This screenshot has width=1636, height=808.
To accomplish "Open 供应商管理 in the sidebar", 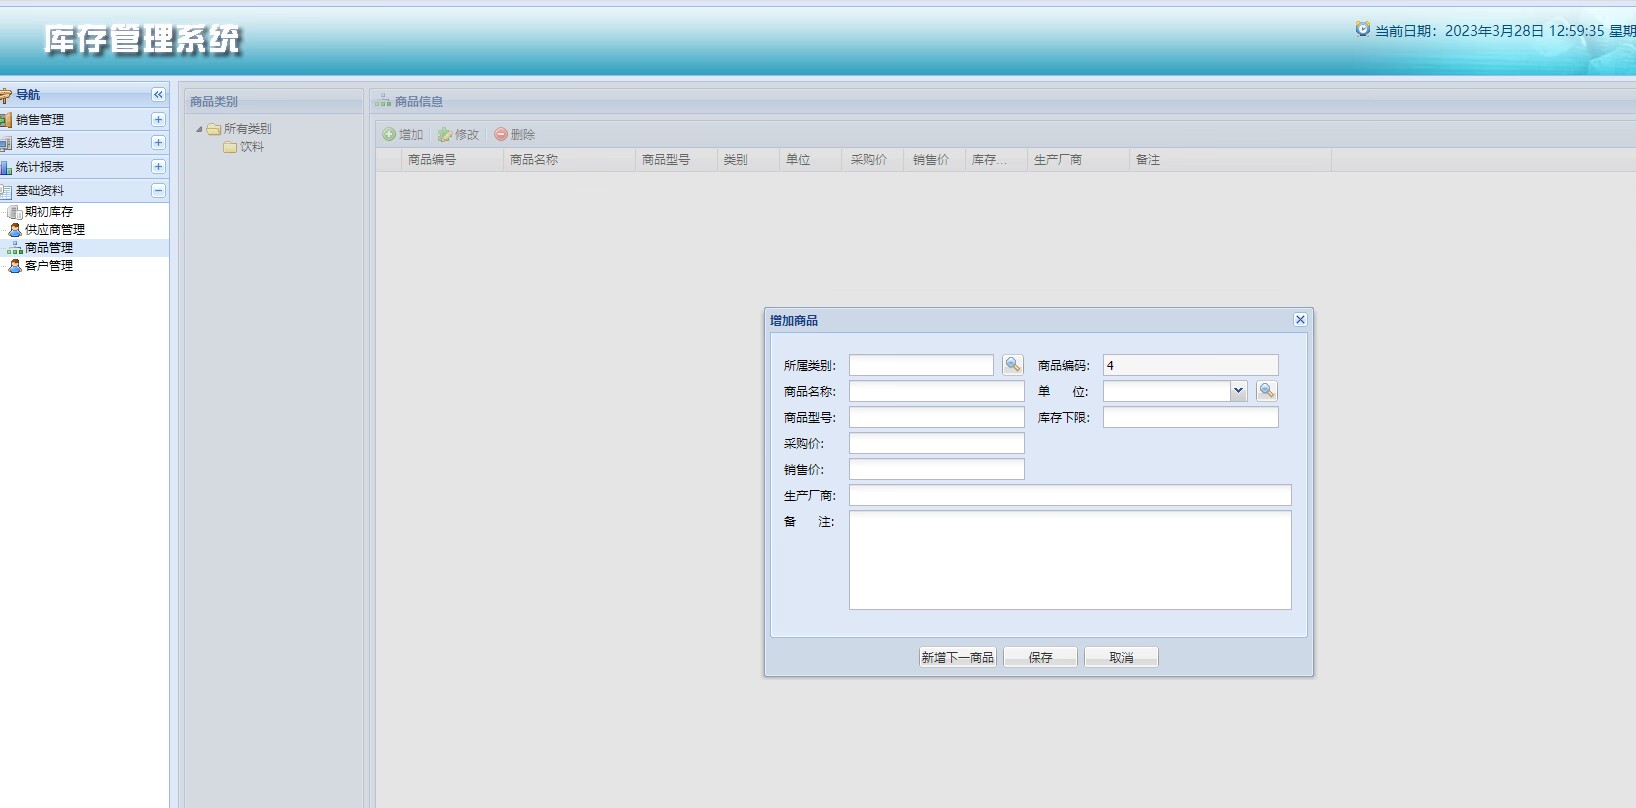I will tap(54, 230).
